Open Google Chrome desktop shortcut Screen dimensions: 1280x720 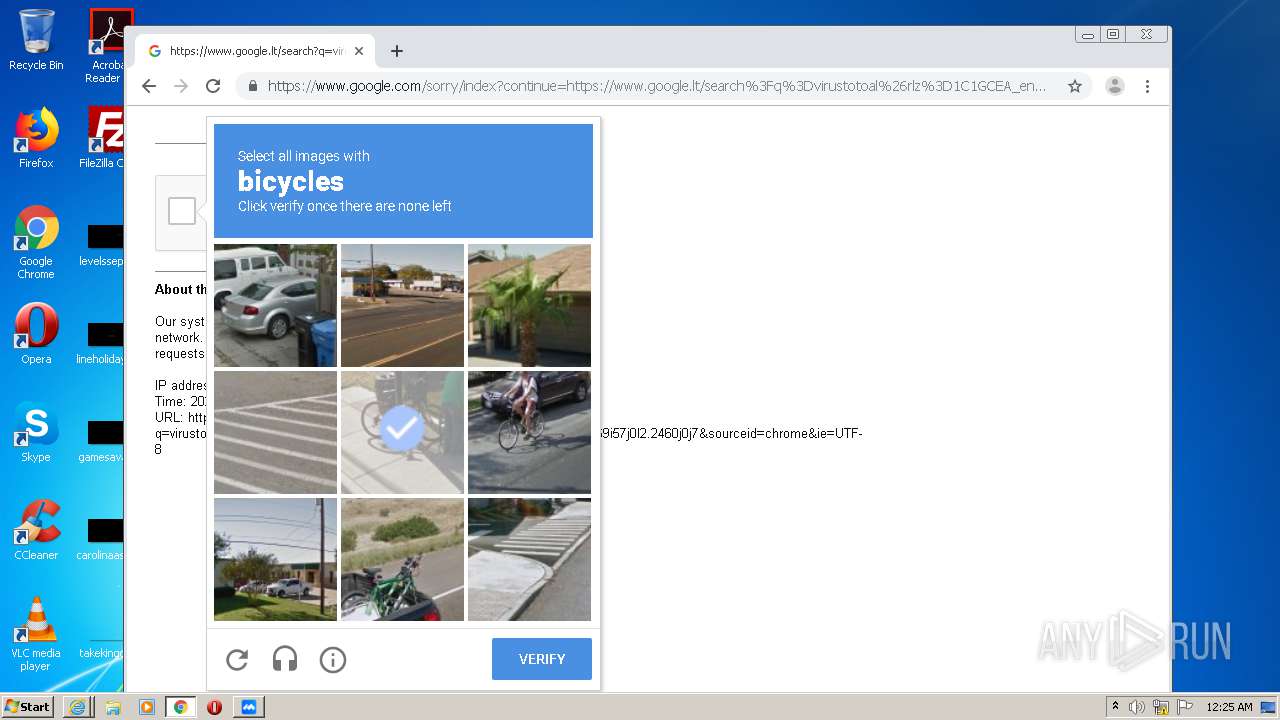(36, 242)
